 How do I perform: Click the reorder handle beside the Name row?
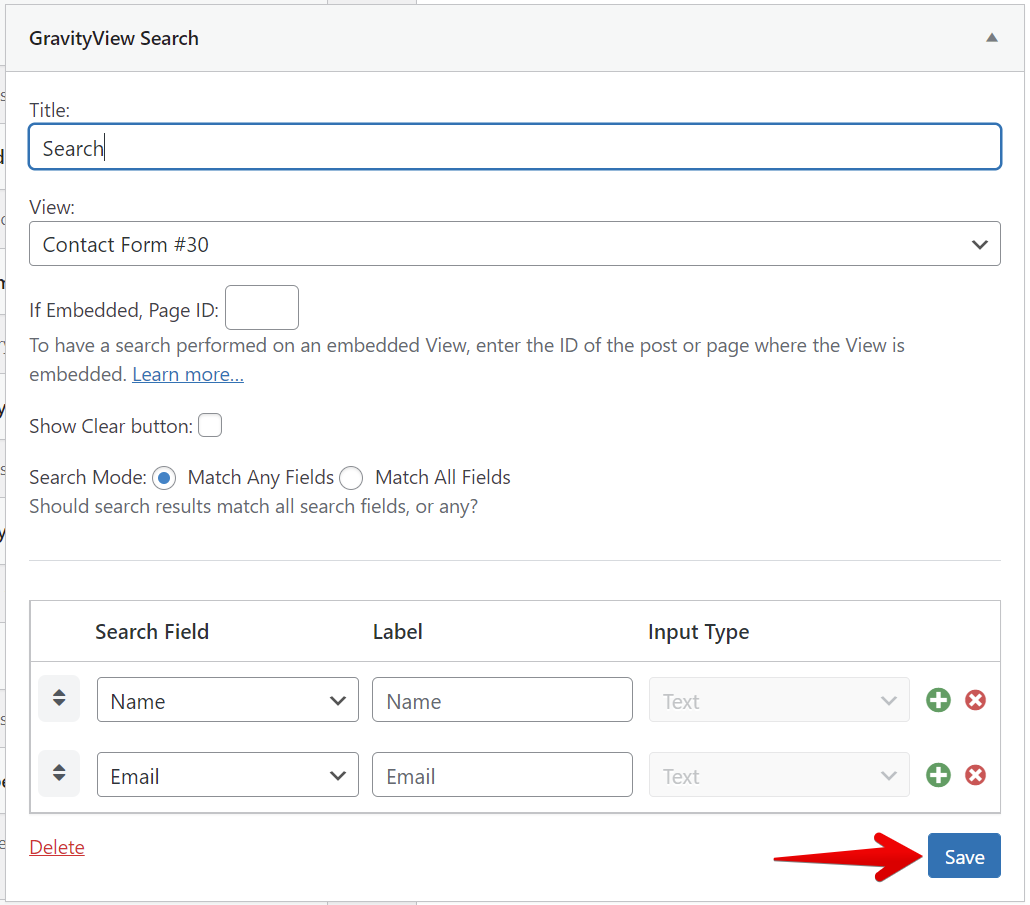(58, 699)
